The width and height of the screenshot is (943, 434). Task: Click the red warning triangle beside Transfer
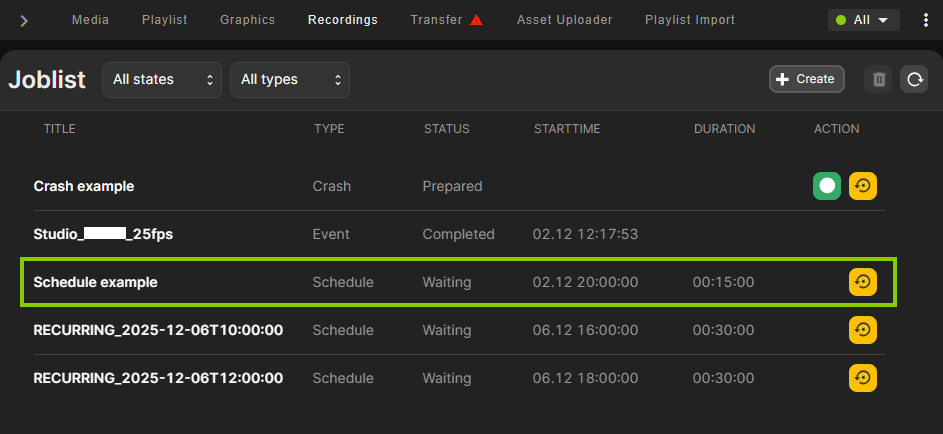476,20
